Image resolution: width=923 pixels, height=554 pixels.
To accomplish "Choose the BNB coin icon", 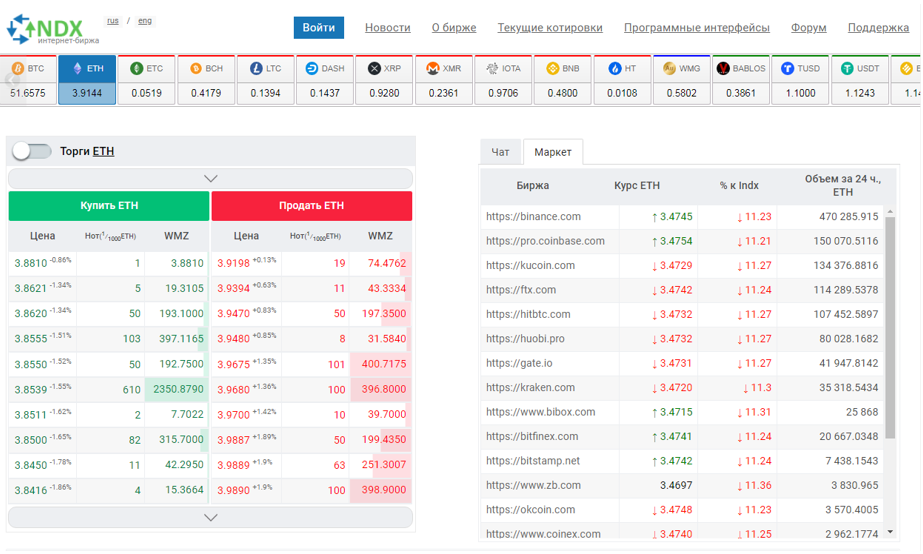I will pyautogui.click(x=552, y=68).
